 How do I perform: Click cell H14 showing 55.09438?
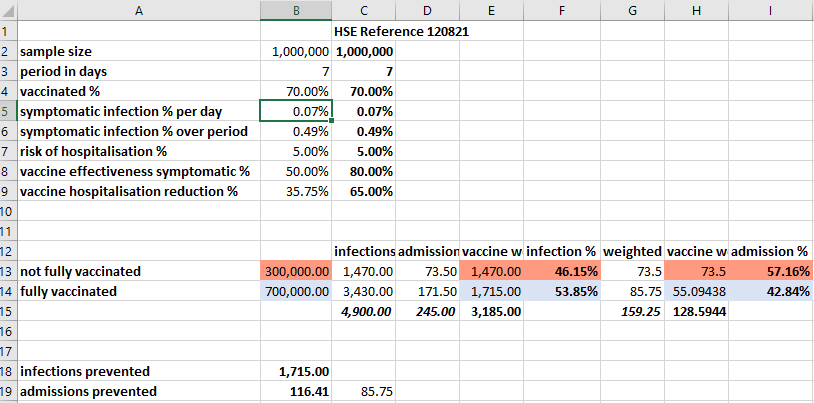point(696,291)
